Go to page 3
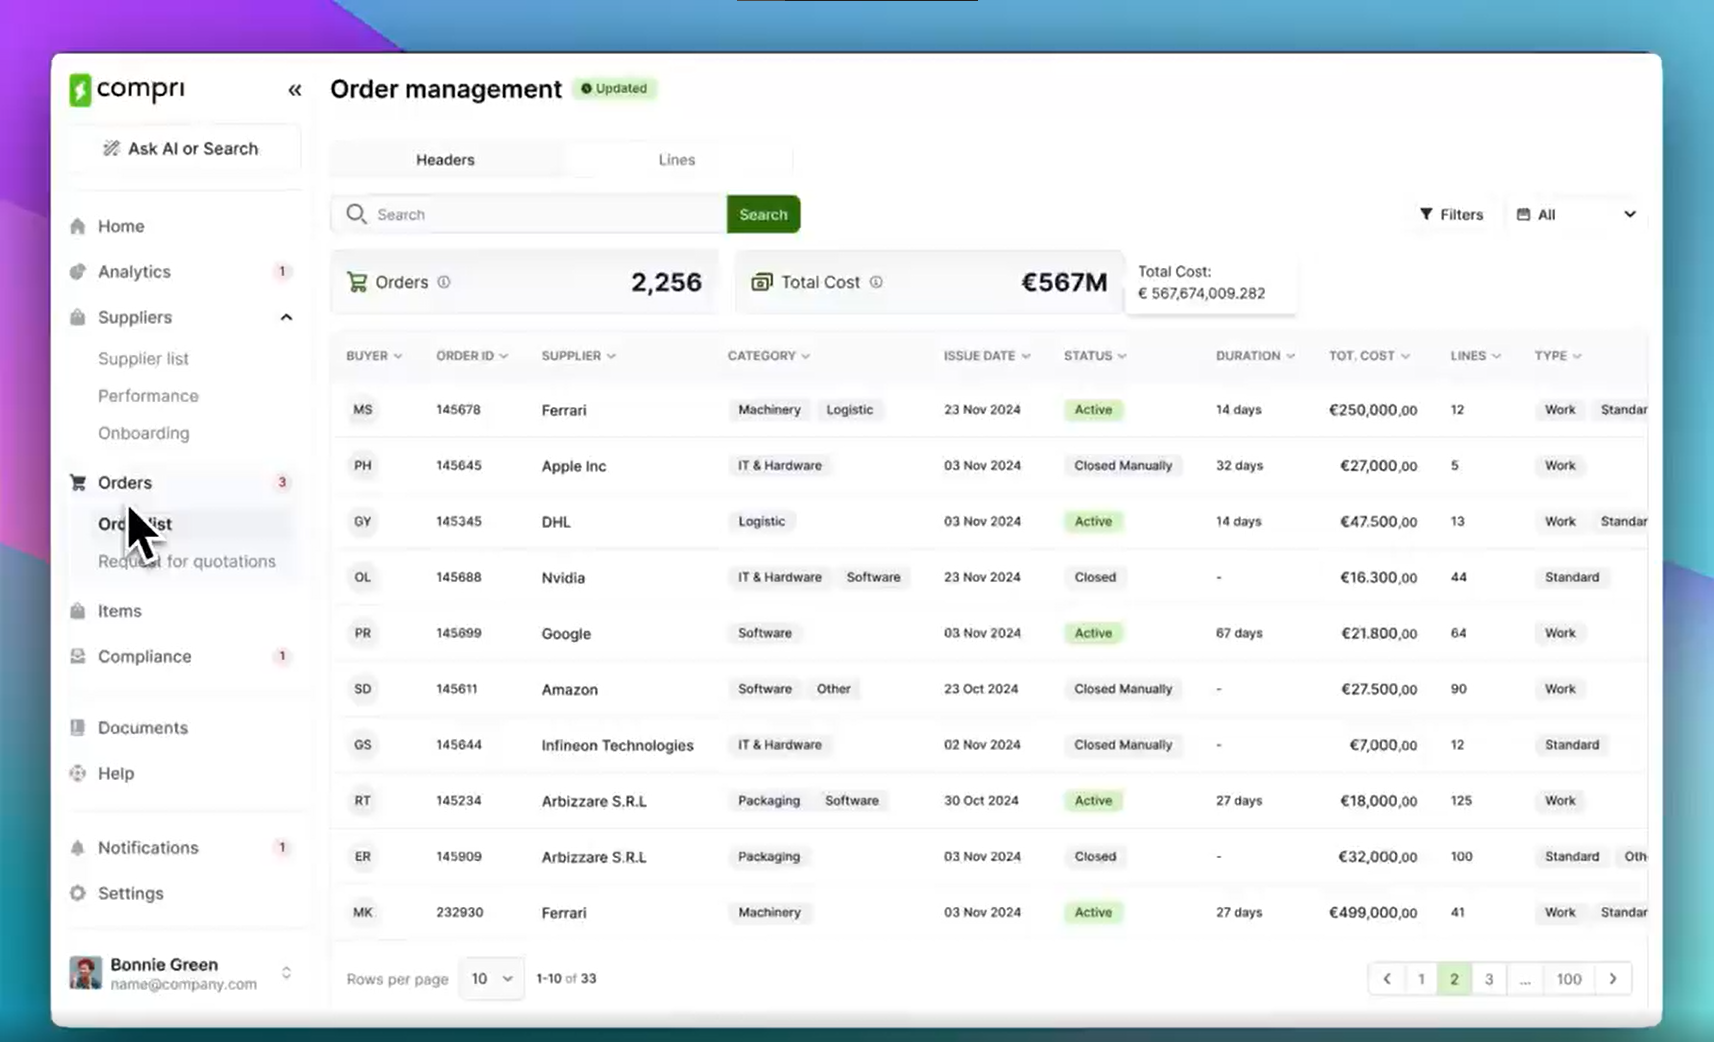The height and width of the screenshot is (1042, 1714). 1489,979
